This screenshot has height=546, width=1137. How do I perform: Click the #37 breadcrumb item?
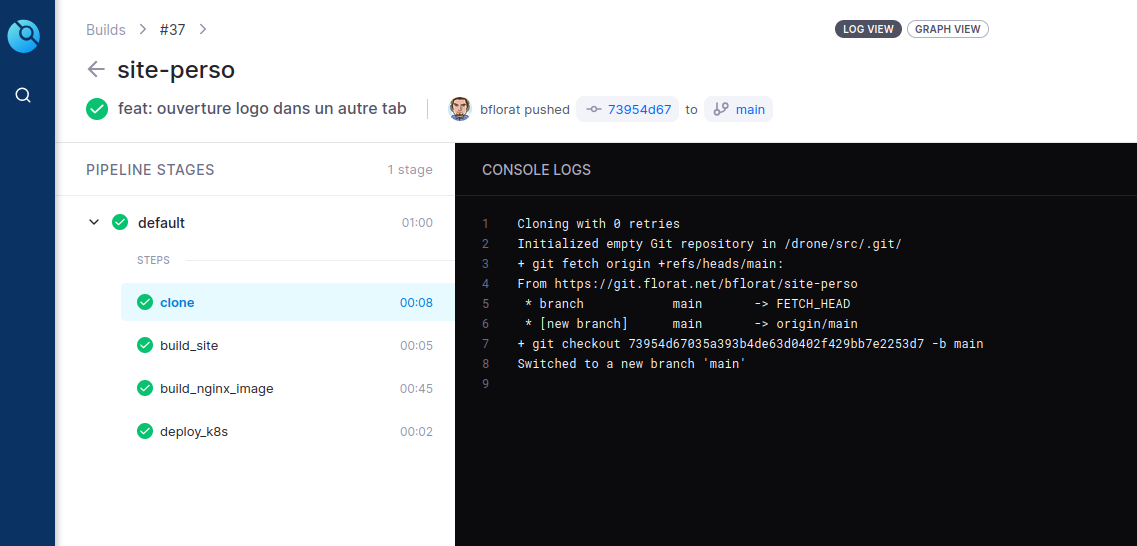point(173,30)
